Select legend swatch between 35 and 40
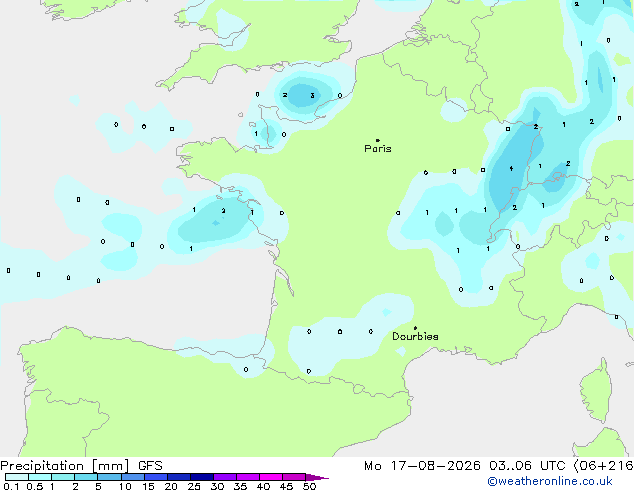Screen dimensions: 634x490 click(x=248, y=477)
